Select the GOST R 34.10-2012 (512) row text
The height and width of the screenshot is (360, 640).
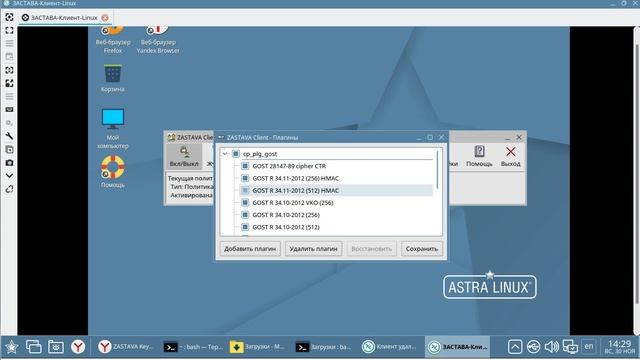tap(286, 227)
